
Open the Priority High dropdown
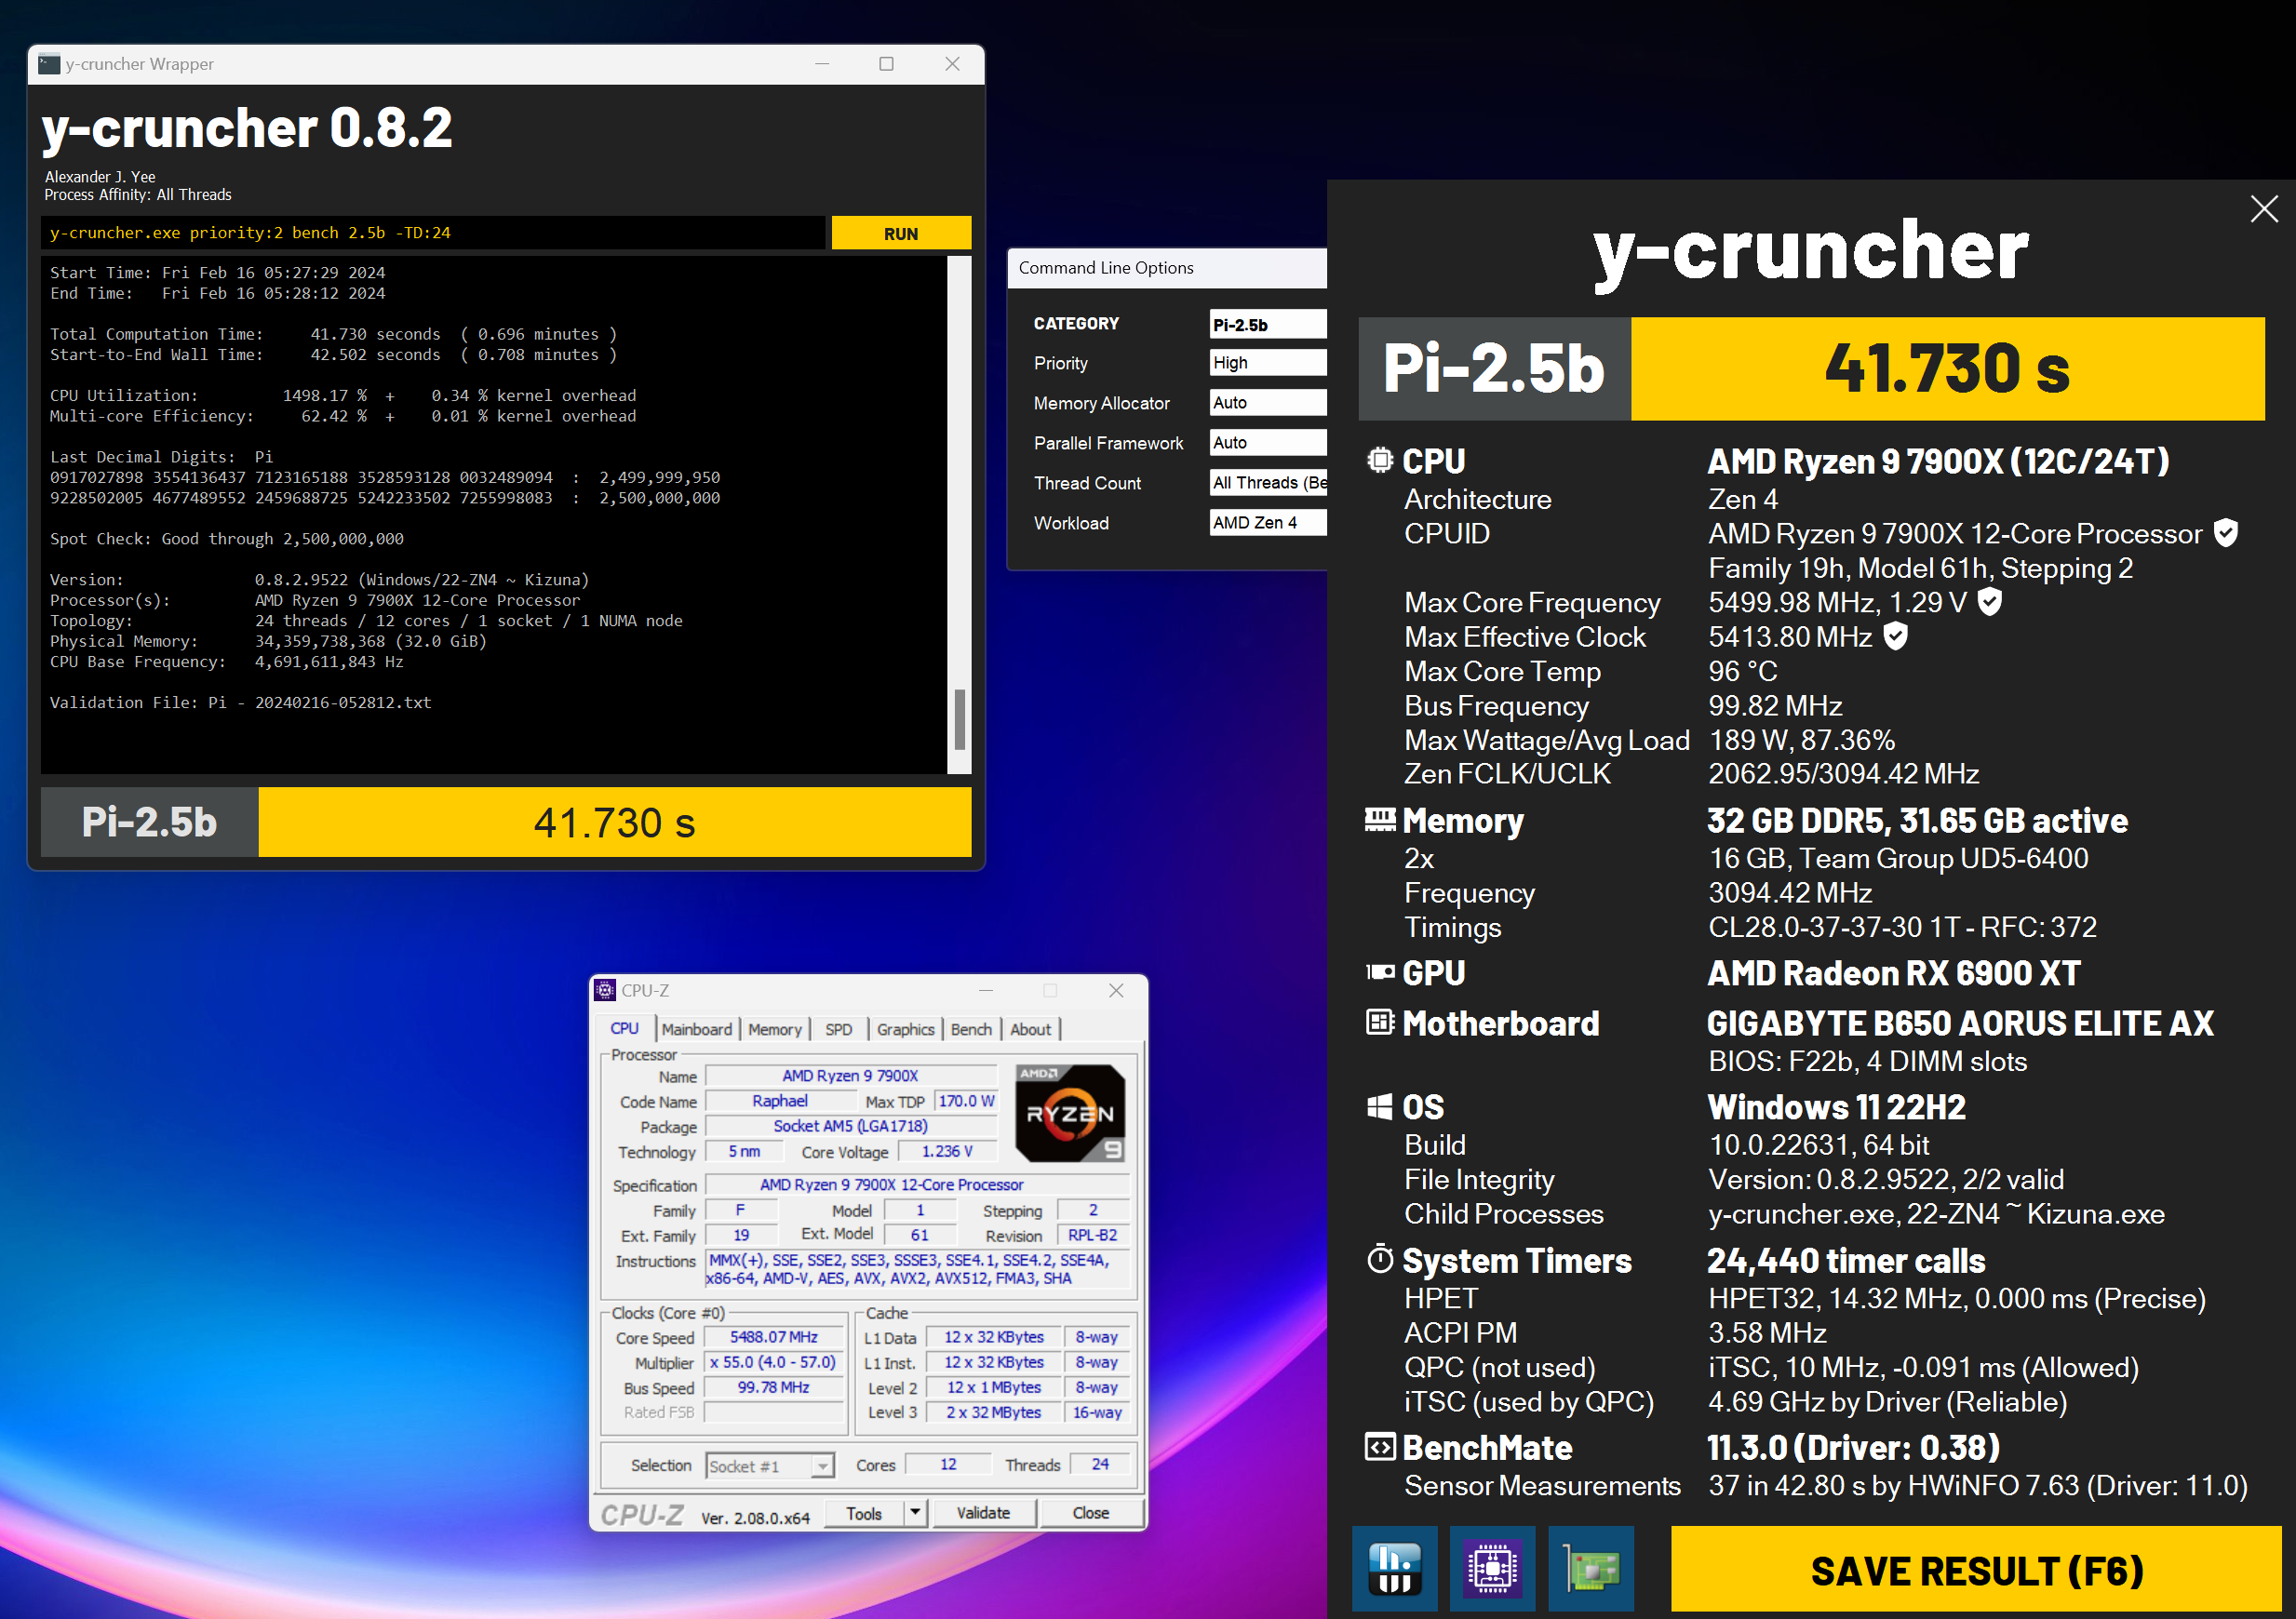click(x=1268, y=362)
